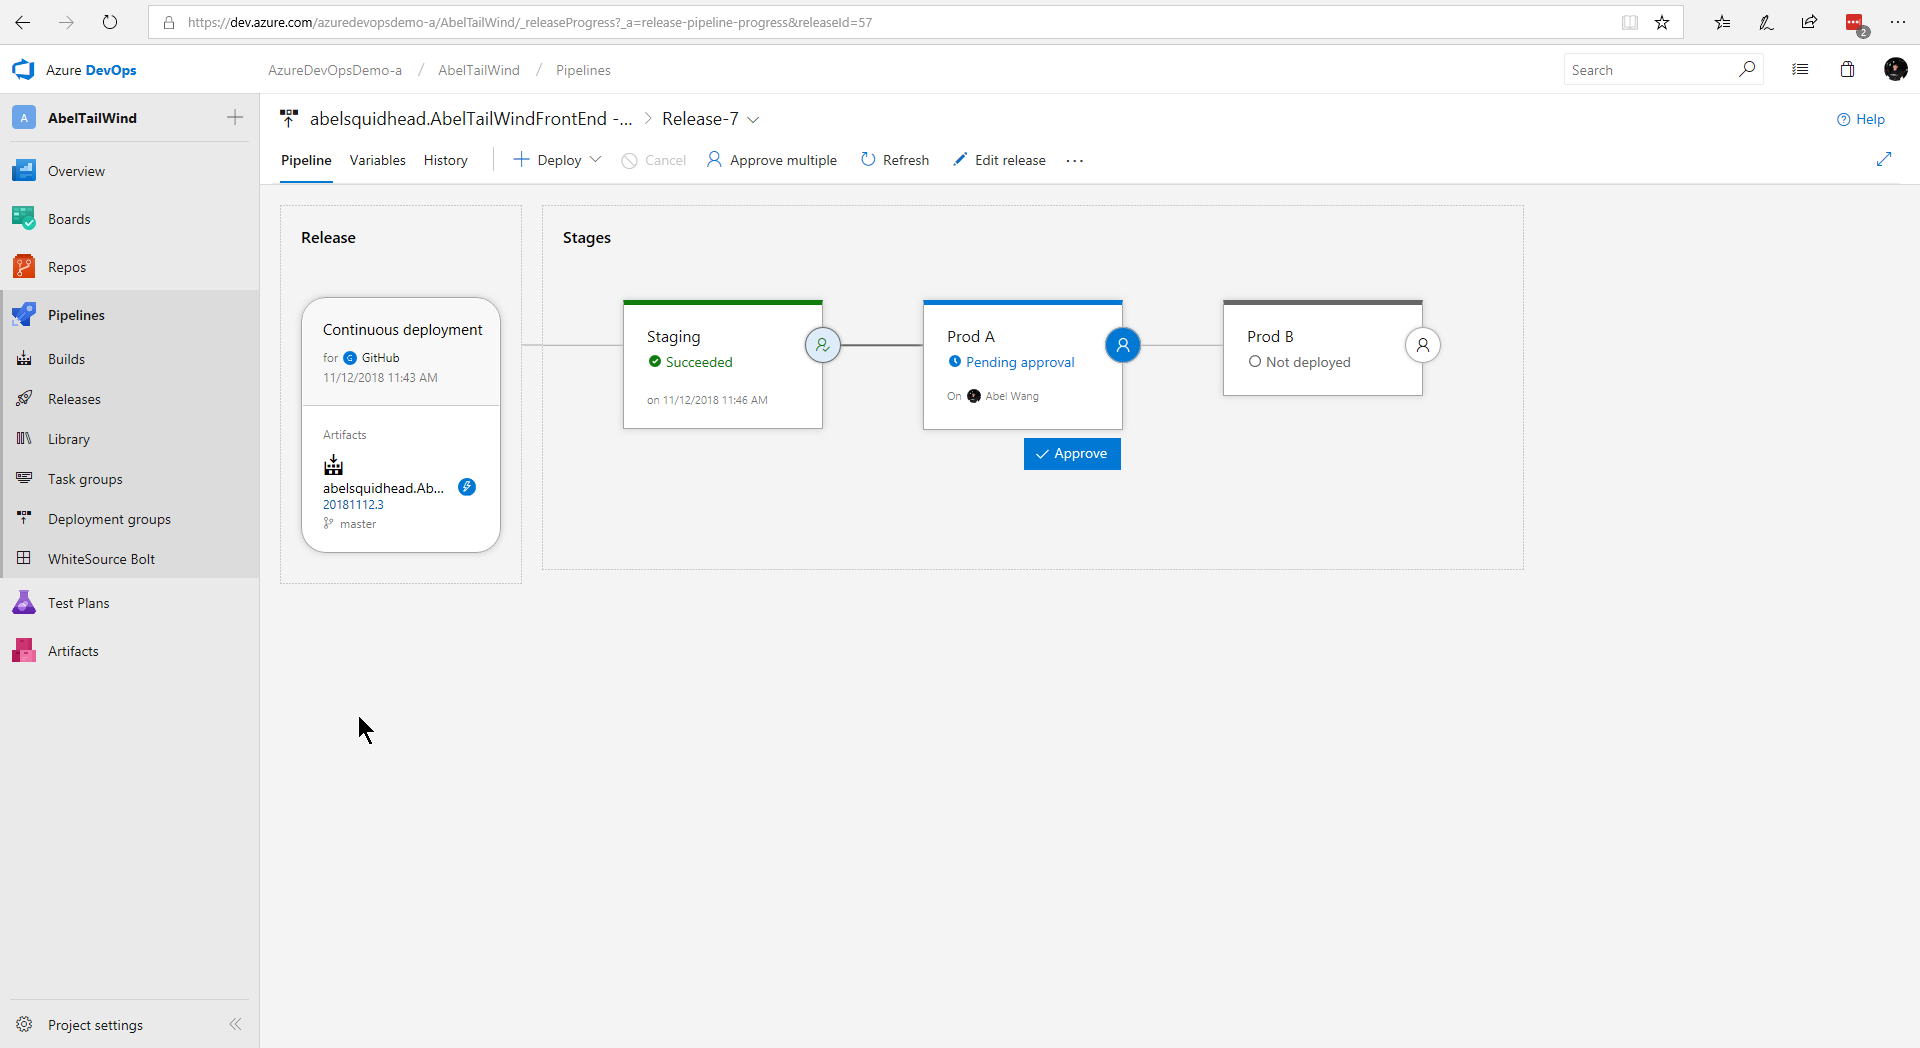This screenshot has width=1920, height=1048.
Task: Add new item with plus icon beside AbelTailWind
Action: pos(235,118)
